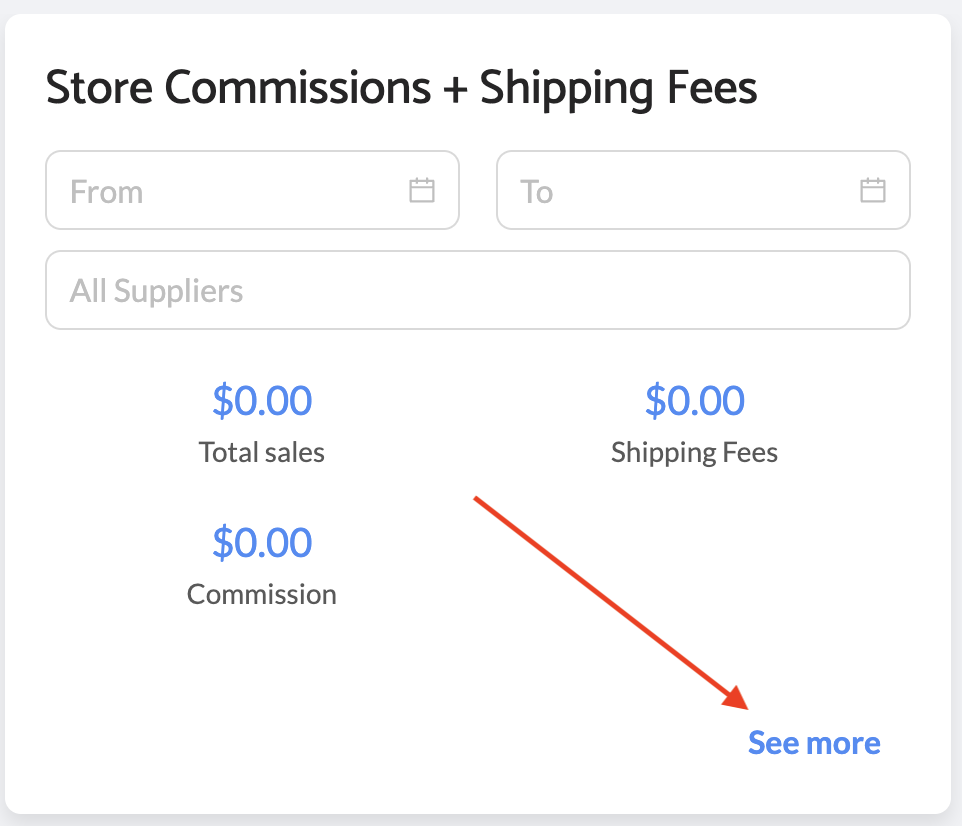Click the See more link

(x=814, y=743)
